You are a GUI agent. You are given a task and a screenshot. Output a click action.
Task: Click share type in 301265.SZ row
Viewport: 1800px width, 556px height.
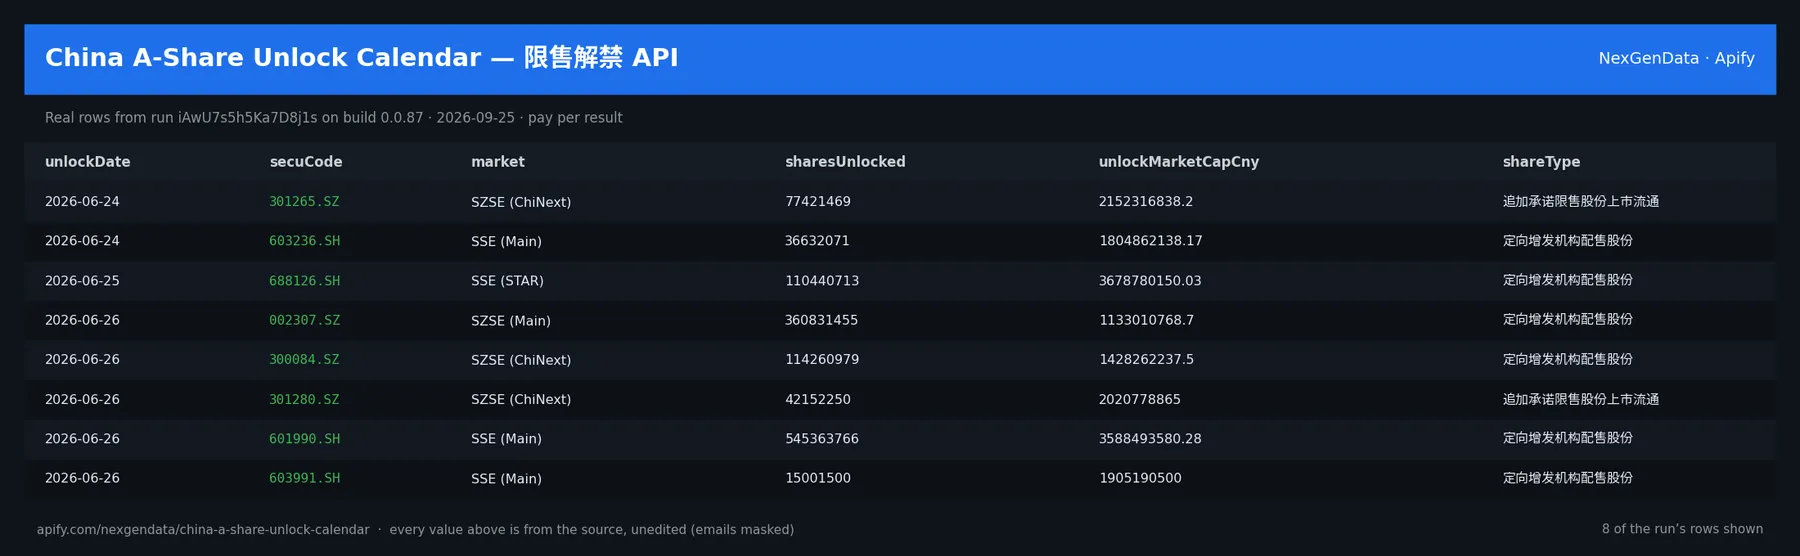[x=1581, y=202]
